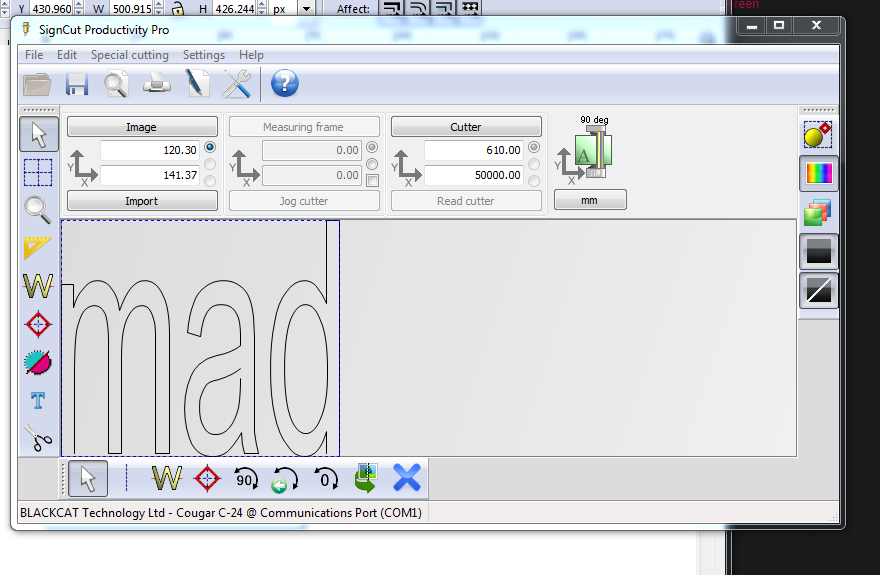Rotate image 90 degrees icon
Screen dimensions: 880x575
coord(245,480)
